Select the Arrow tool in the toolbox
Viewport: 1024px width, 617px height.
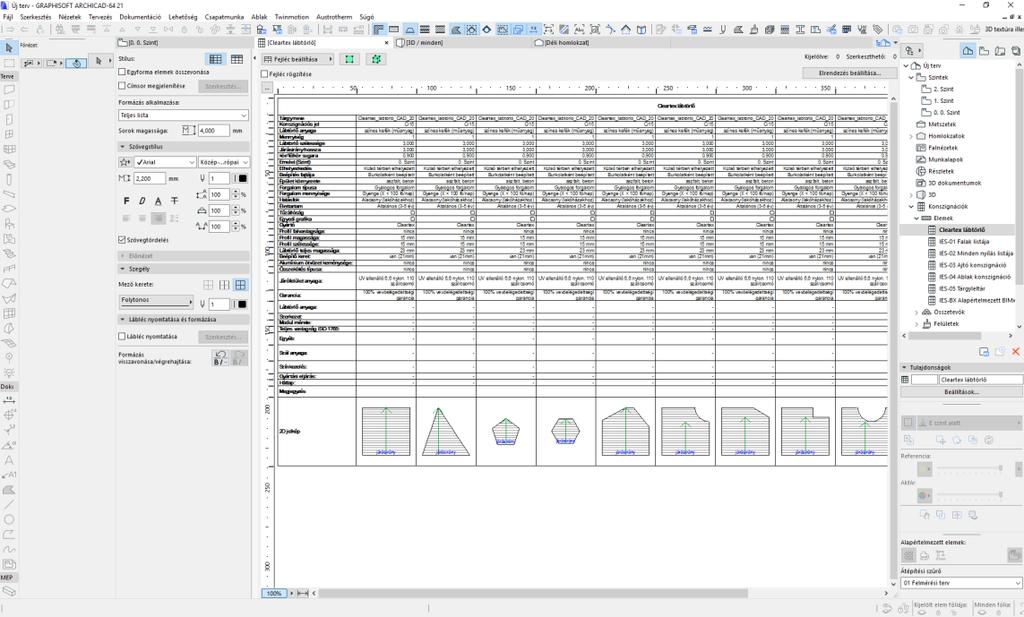(8, 48)
